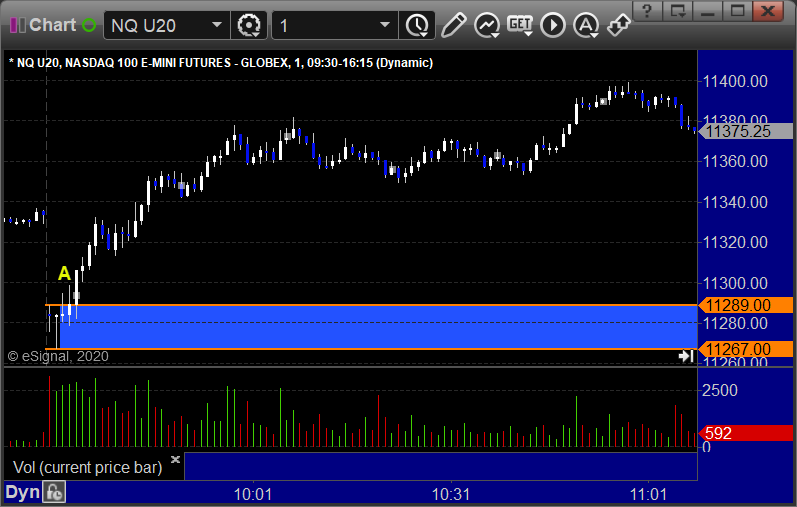The height and width of the screenshot is (507, 797).
Task: Select the drawing tools pencil icon
Action: click(x=453, y=25)
